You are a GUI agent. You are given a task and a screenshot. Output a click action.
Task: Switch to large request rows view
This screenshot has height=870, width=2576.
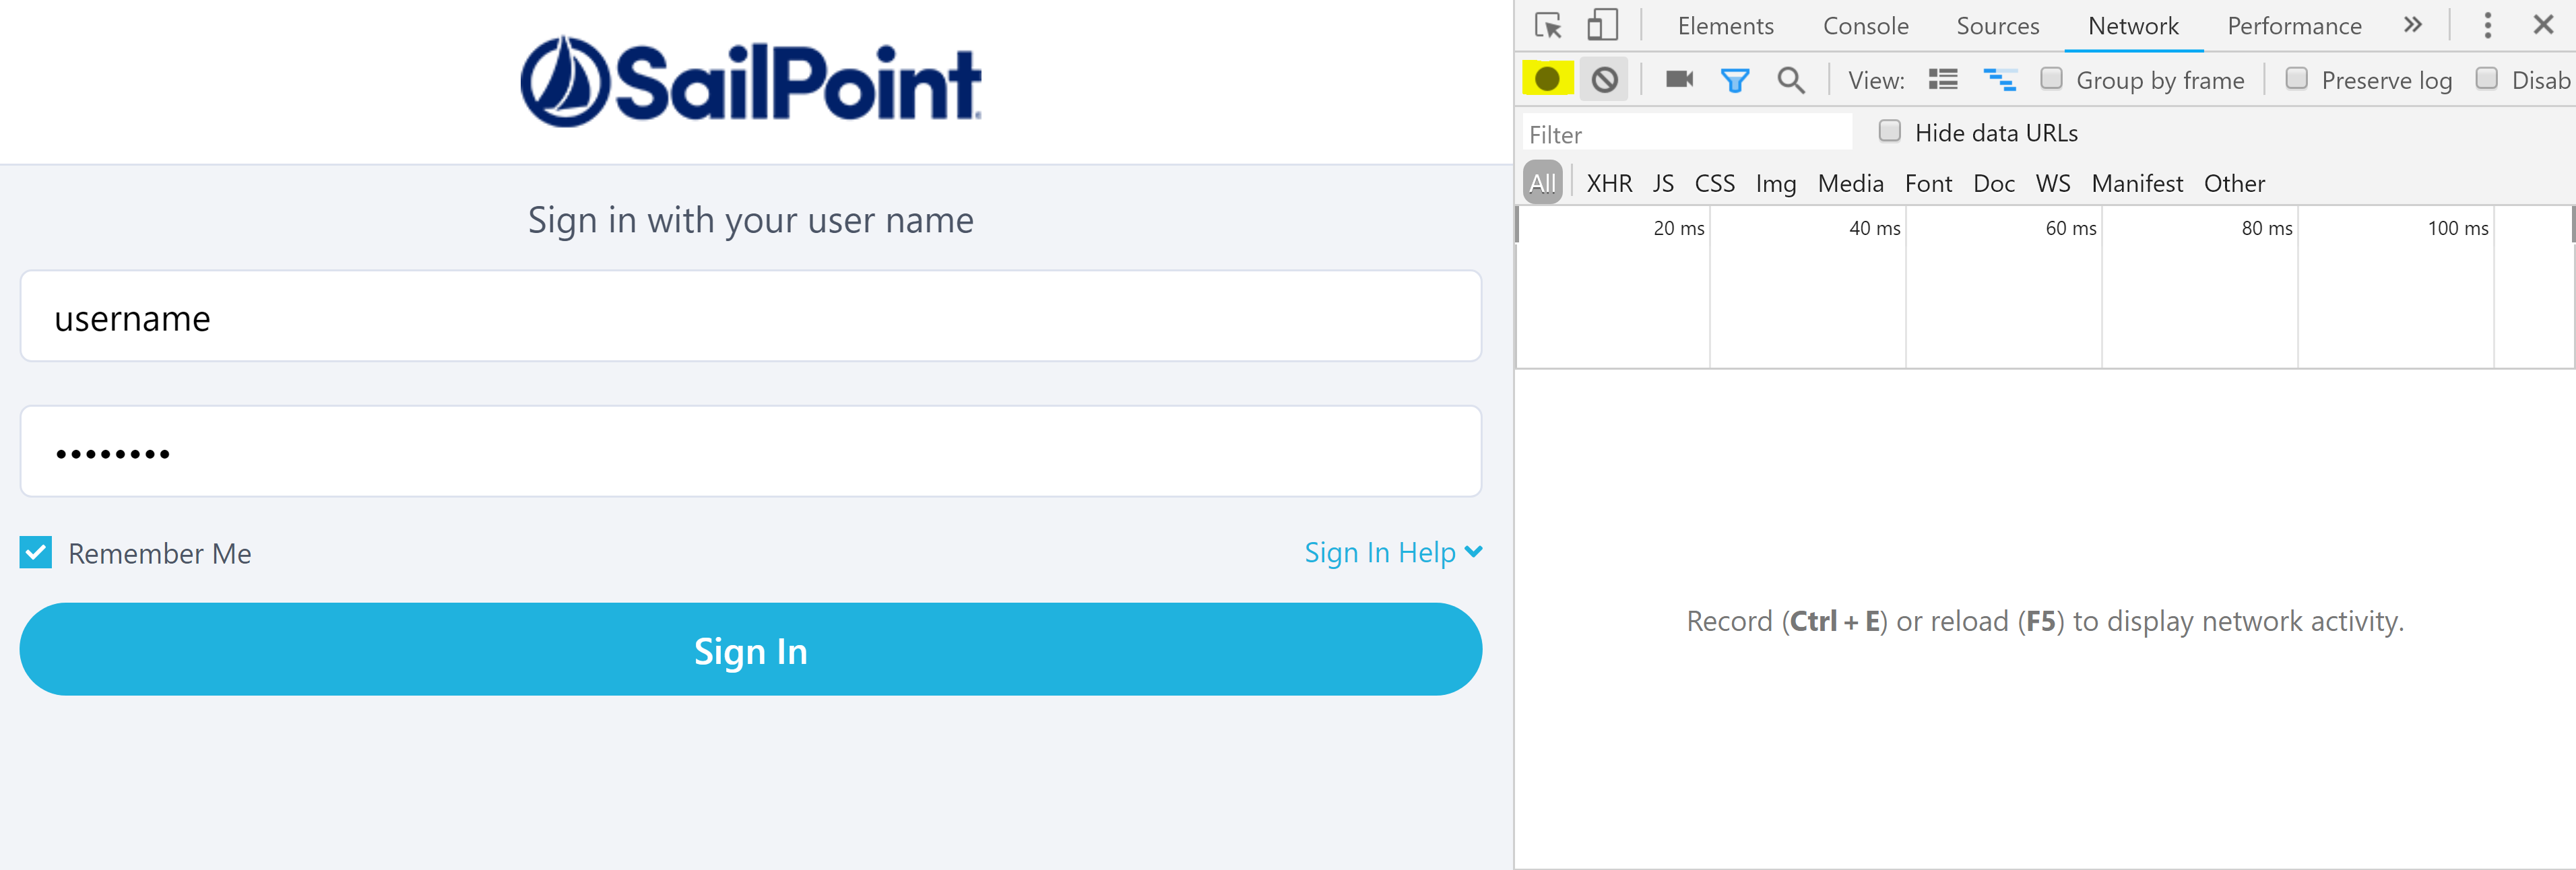pos(1942,80)
